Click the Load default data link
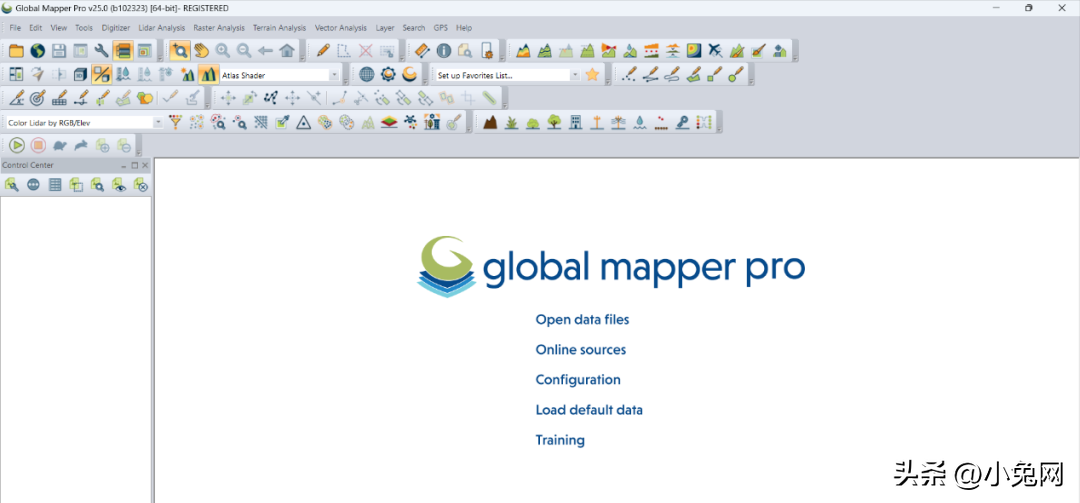1080x503 pixels. pos(589,410)
